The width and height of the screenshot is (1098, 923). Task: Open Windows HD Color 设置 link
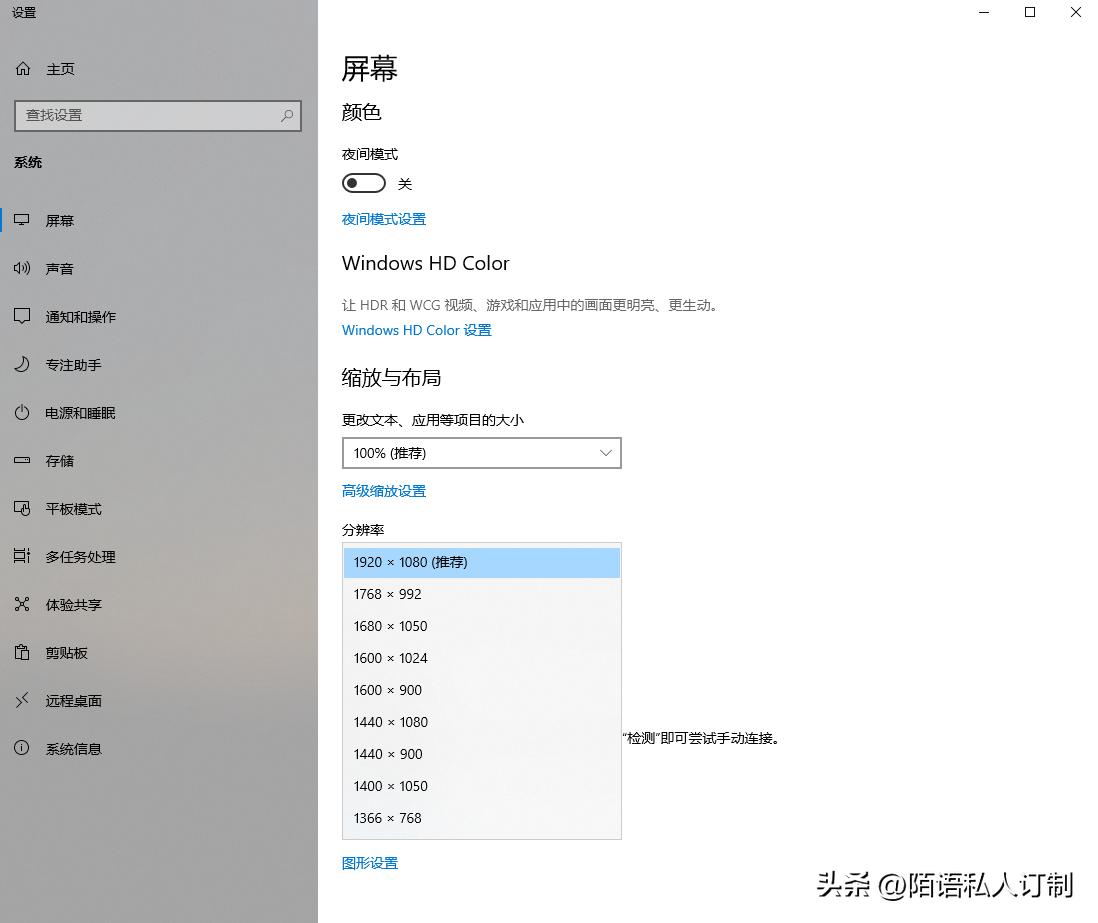point(416,330)
